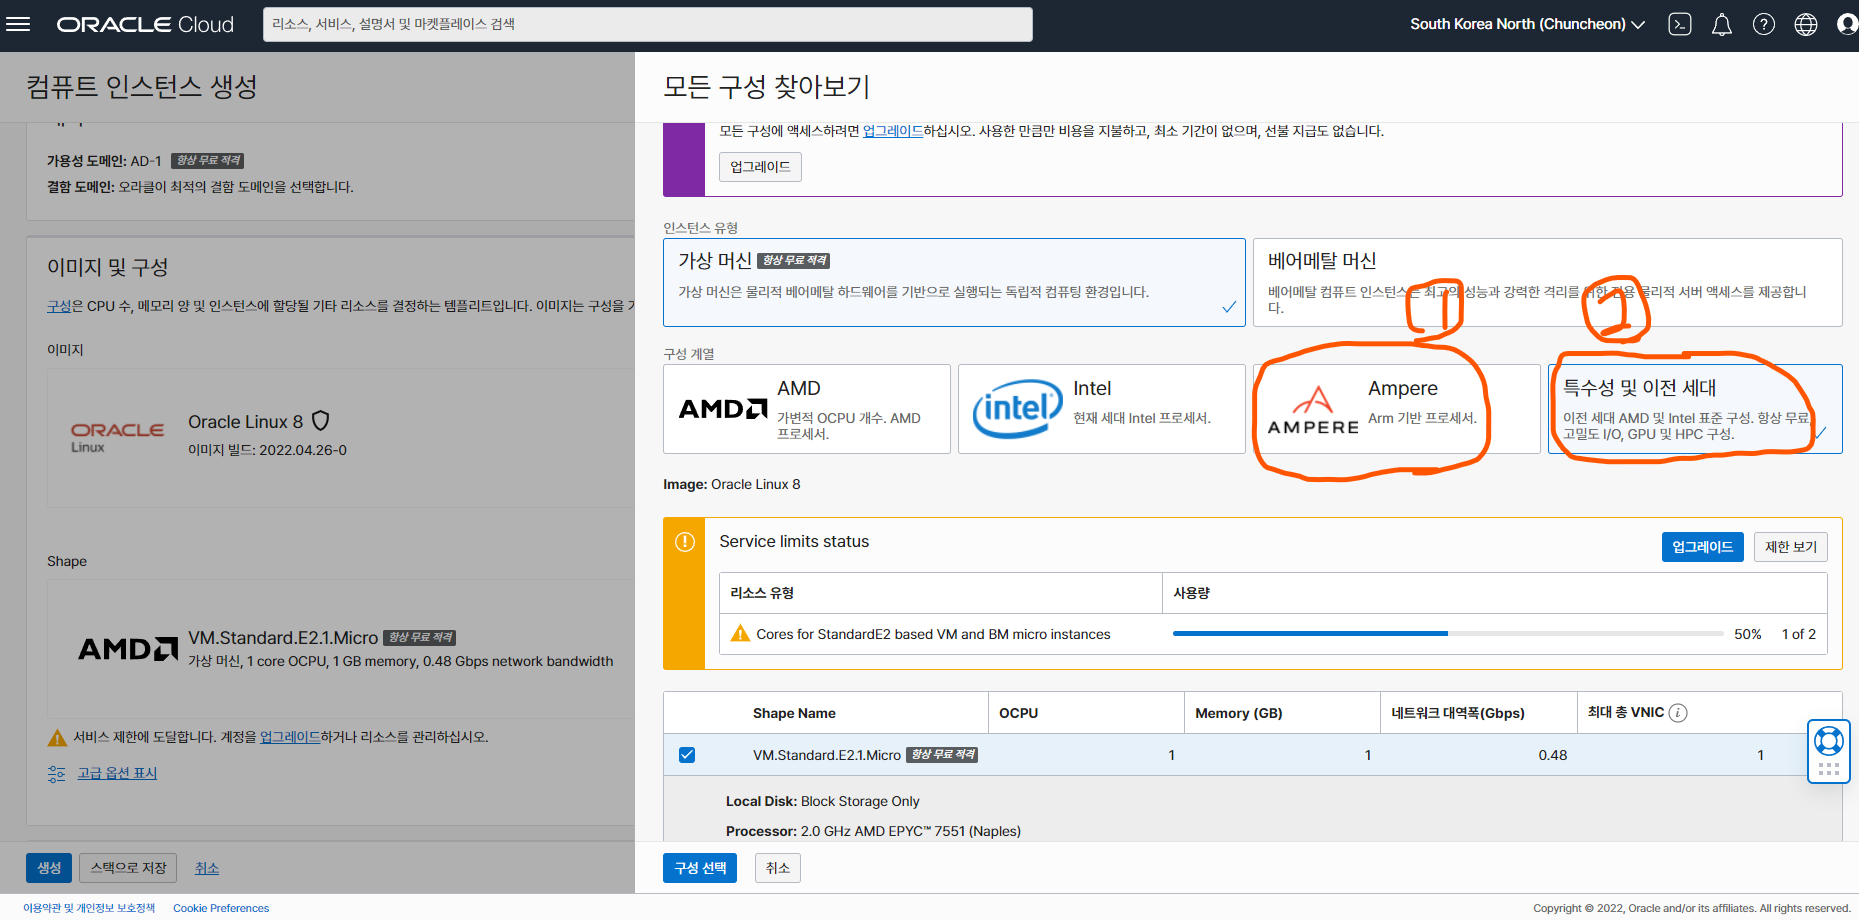
Task: Click the advanced options slider icon
Action: pyautogui.click(x=57, y=773)
